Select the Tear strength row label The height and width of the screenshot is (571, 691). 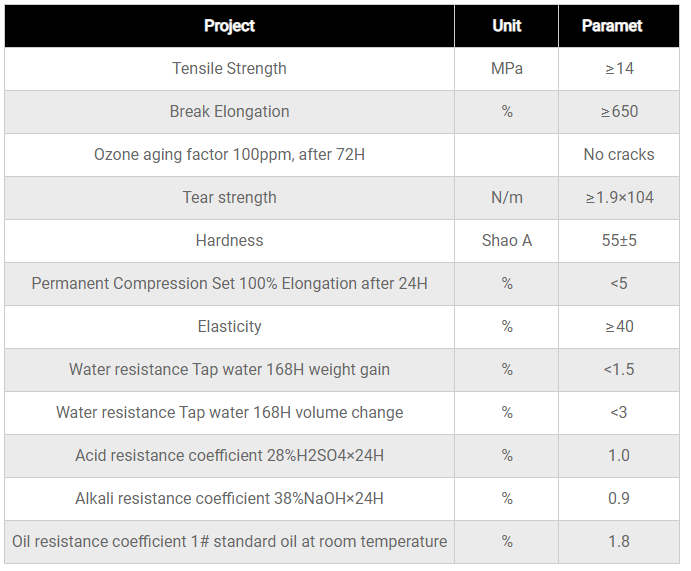pyautogui.click(x=229, y=198)
